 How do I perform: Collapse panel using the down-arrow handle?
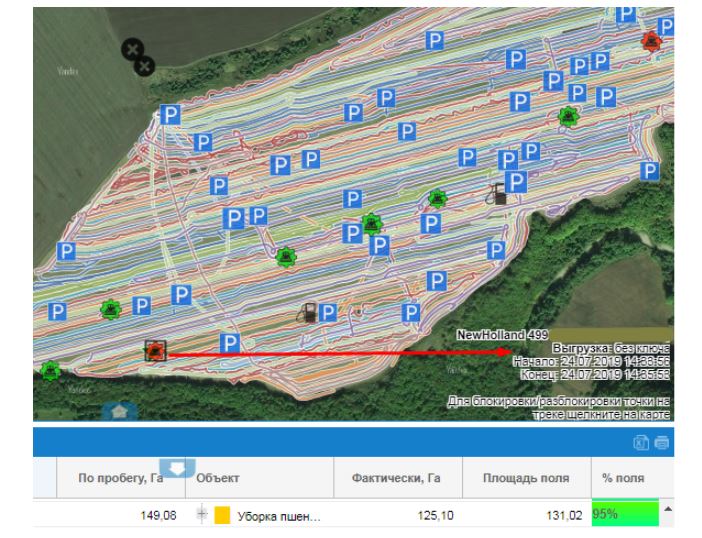(x=177, y=468)
